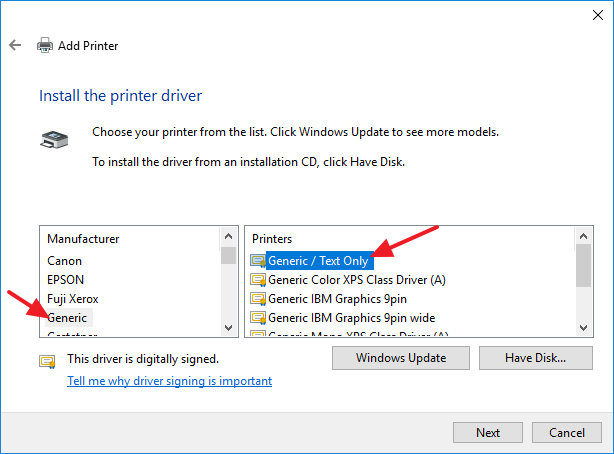
Task: Click Manufacturer list scrollbar thumb
Action: (x=229, y=255)
